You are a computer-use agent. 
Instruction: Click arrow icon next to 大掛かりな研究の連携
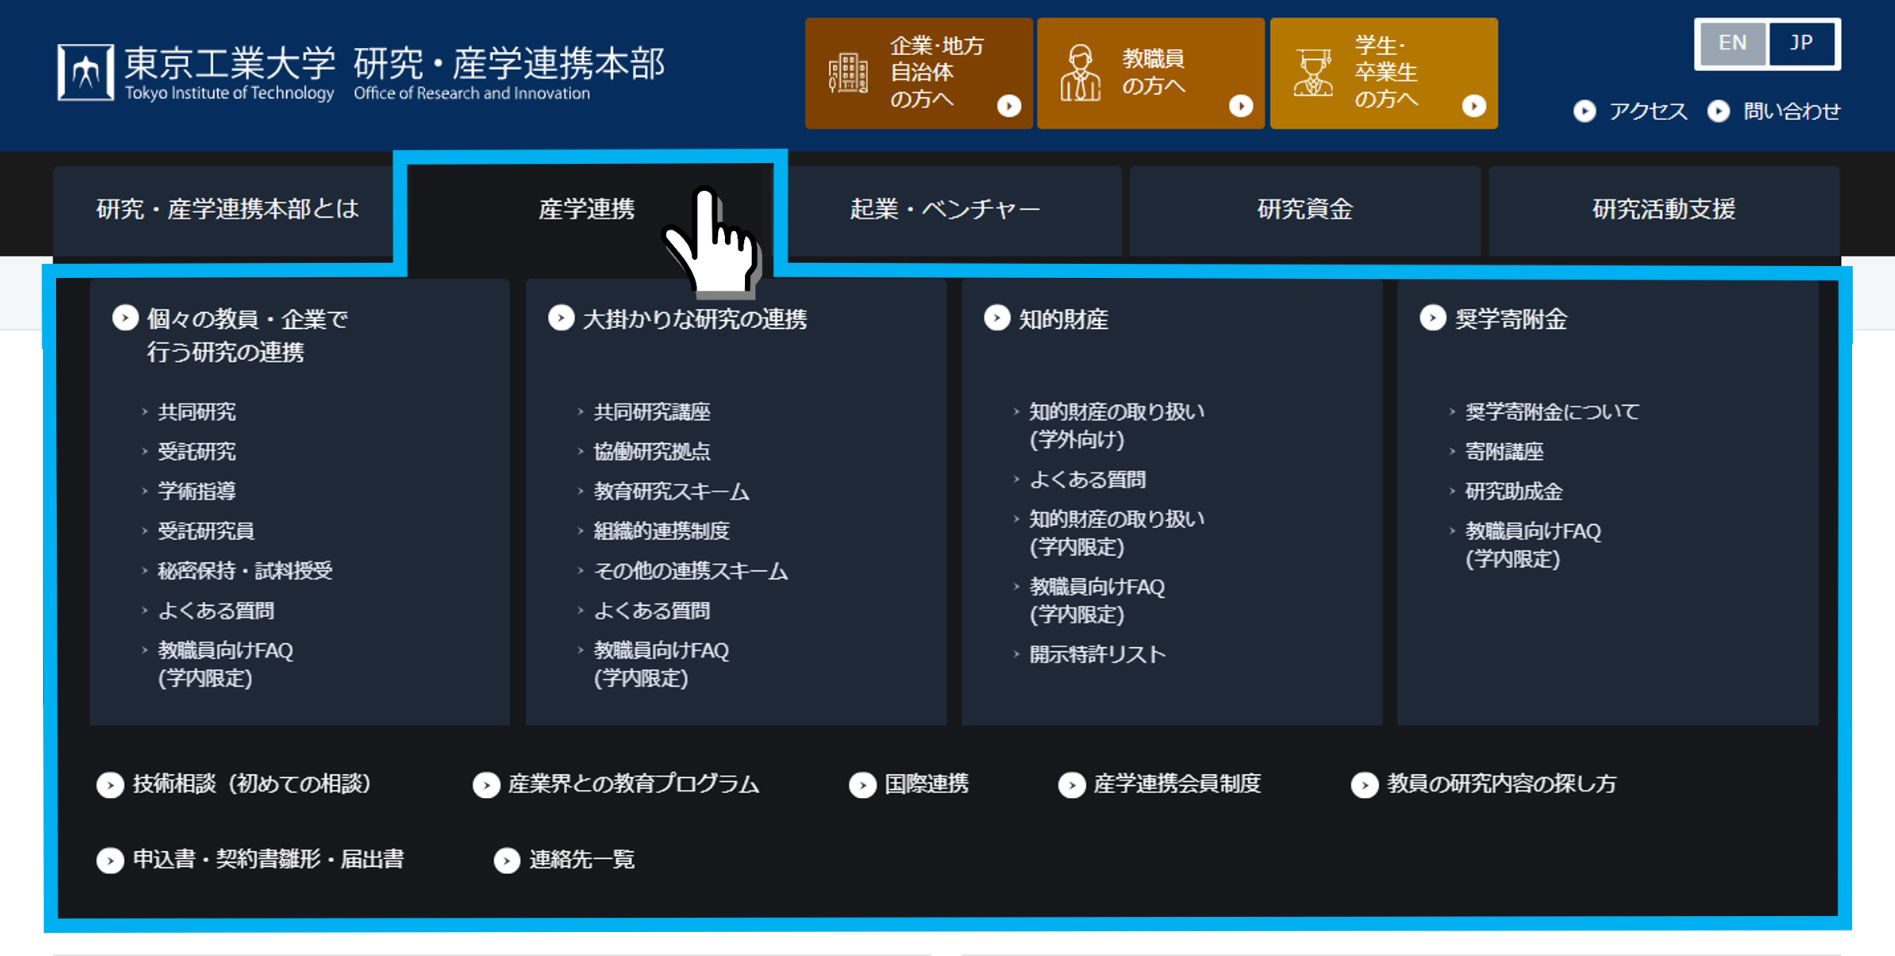[x=561, y=318]
